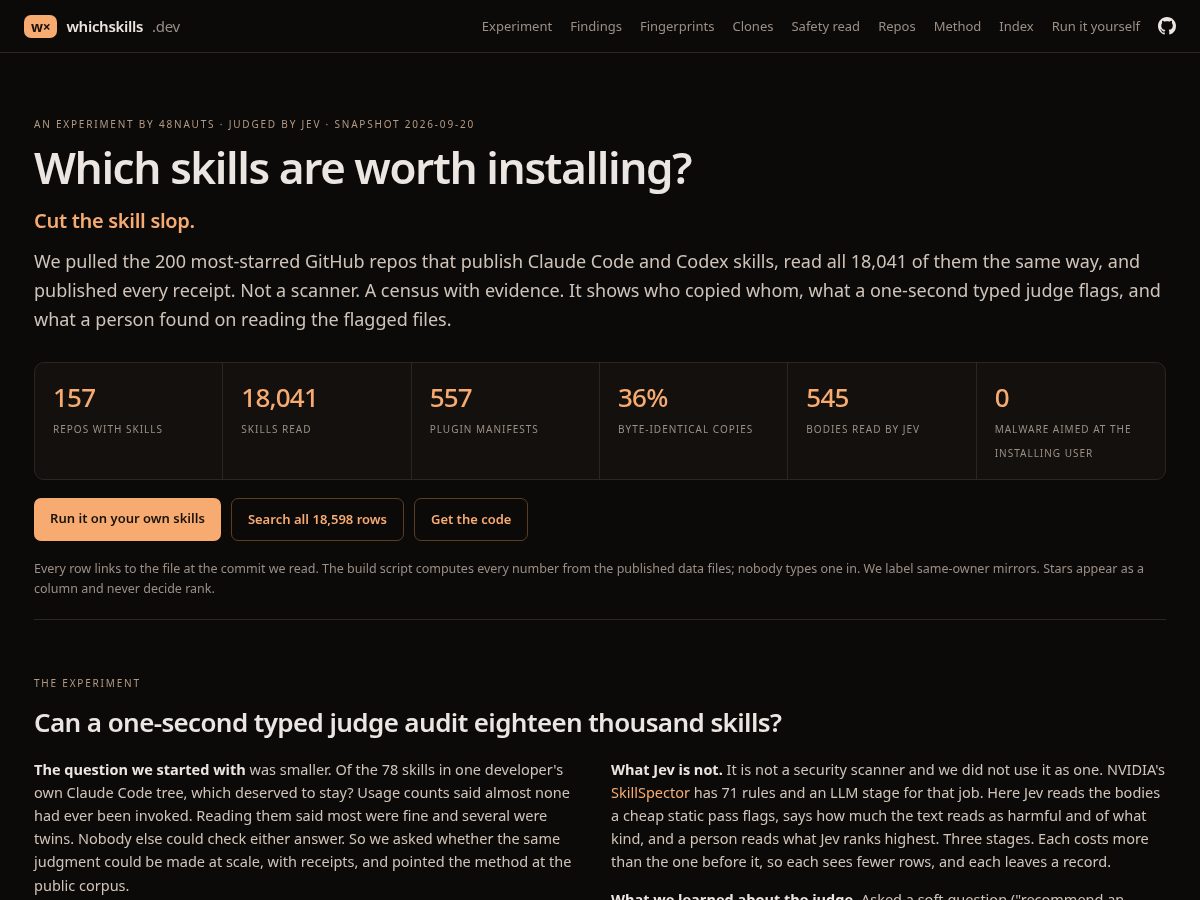Click Run it on your own skills button
Viewport: 1200px width, 900px height.
(127, 519)
